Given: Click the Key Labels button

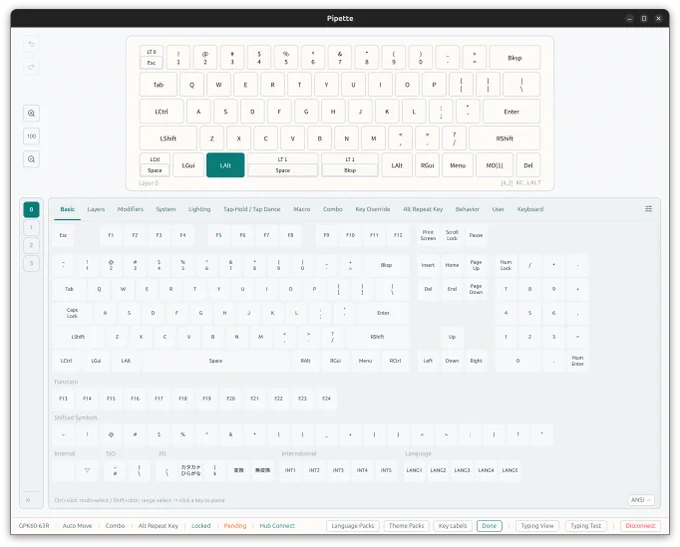Looking at the screenshot, I should [x=453, y=526].
